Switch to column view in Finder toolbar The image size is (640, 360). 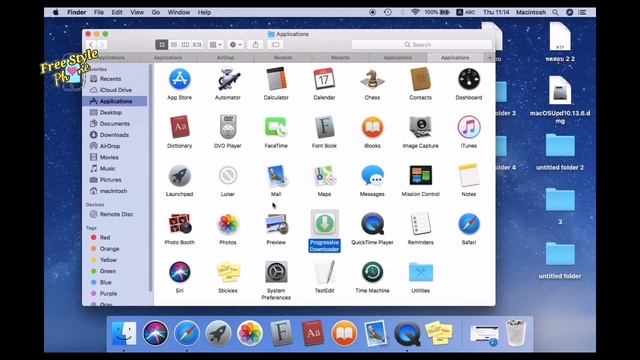coord(185,44)
